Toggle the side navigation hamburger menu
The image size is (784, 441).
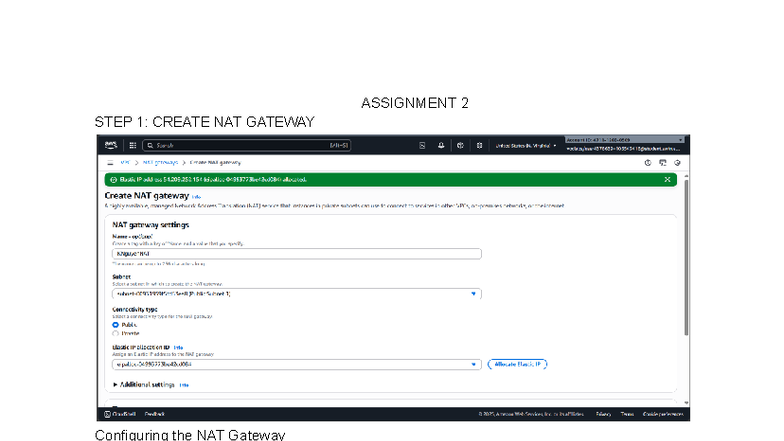pyautogui.click(x=110, y=162)
